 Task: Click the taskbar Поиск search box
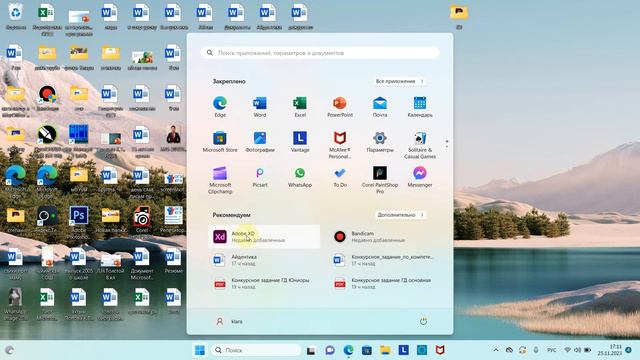256,350
